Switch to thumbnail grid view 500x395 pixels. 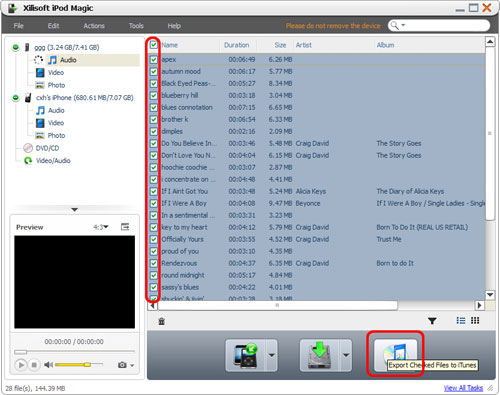[x=475, y=320]
